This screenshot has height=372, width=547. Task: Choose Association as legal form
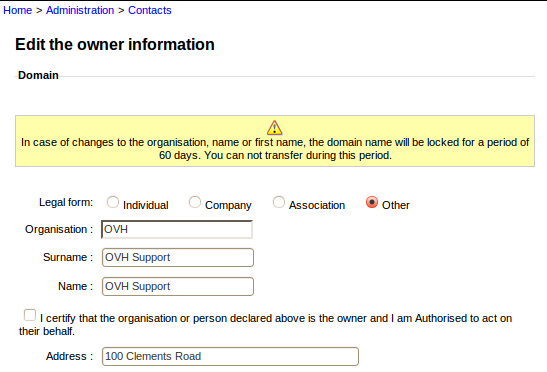click(x=278, y=202)
